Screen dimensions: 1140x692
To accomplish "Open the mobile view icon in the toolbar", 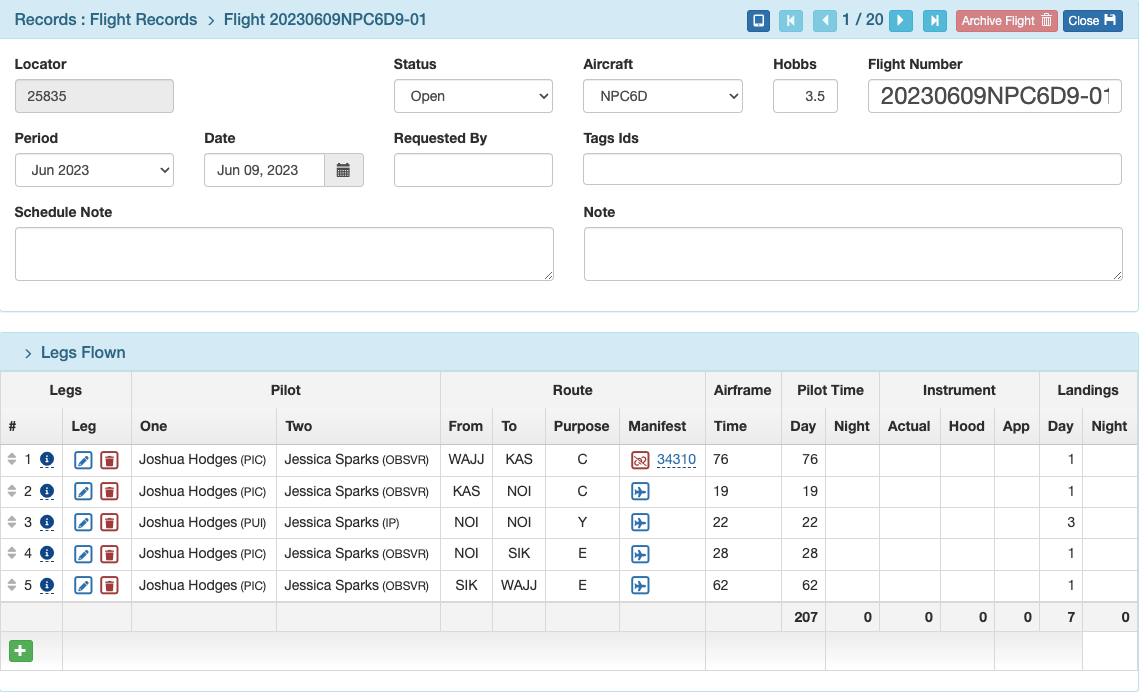I will tap(758, 20).
